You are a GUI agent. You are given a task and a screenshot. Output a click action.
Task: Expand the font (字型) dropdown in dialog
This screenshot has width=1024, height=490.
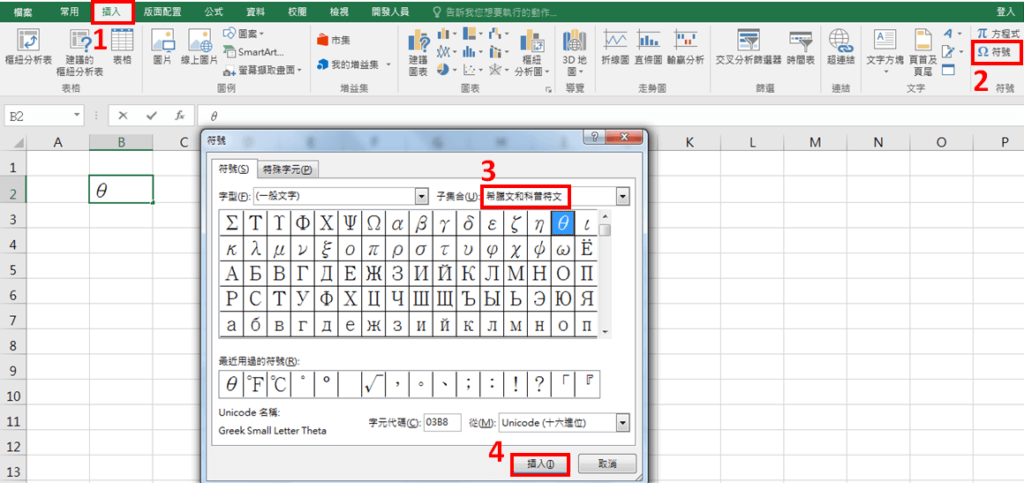click(421, 196)
